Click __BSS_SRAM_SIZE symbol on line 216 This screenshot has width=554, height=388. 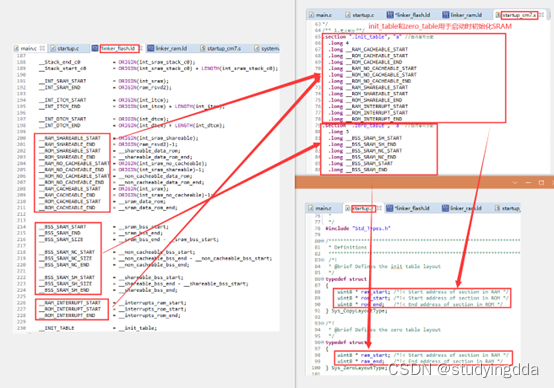tap(61, 240)
